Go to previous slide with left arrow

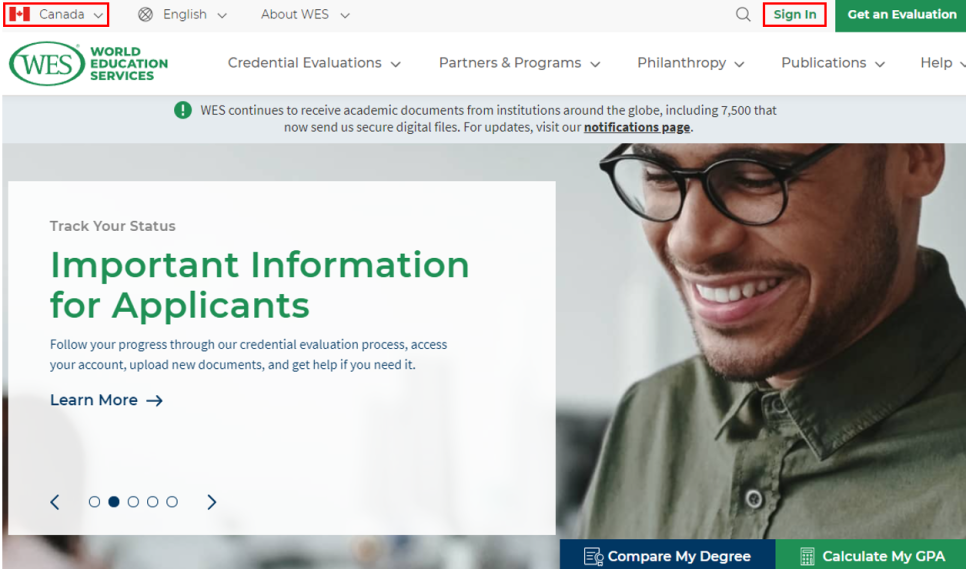(55, 502)
